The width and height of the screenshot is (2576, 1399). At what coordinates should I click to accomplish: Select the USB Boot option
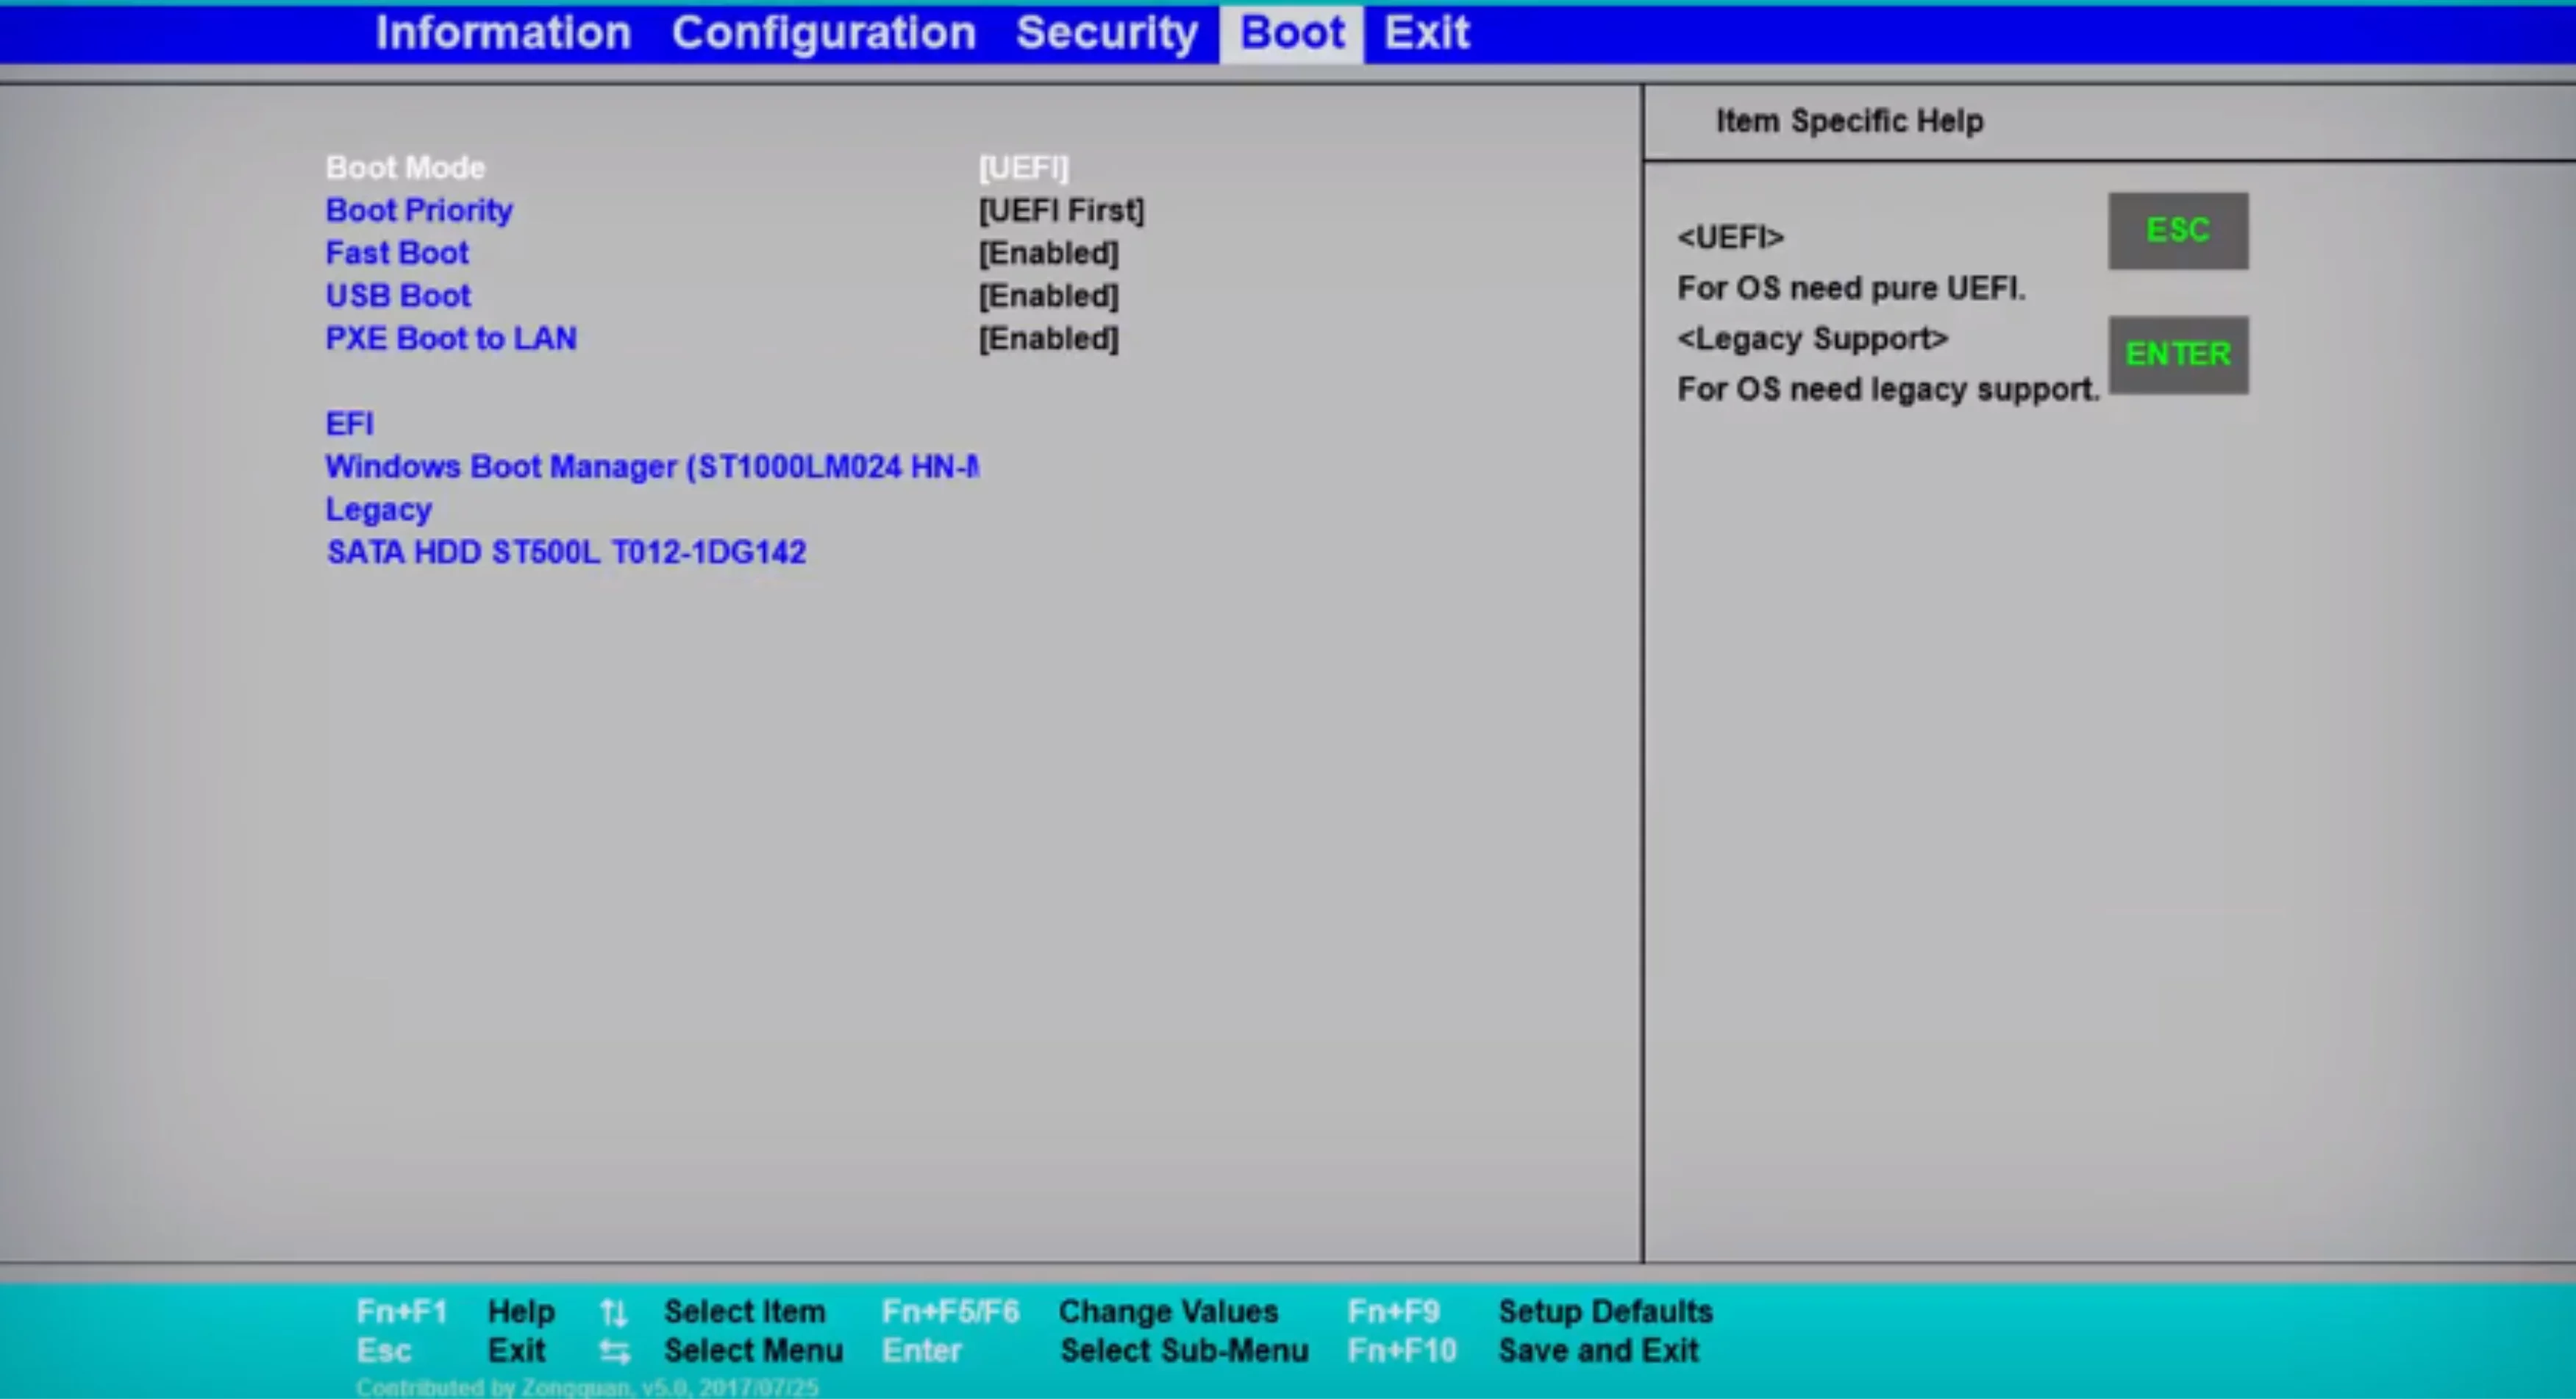tap(398, 296)
